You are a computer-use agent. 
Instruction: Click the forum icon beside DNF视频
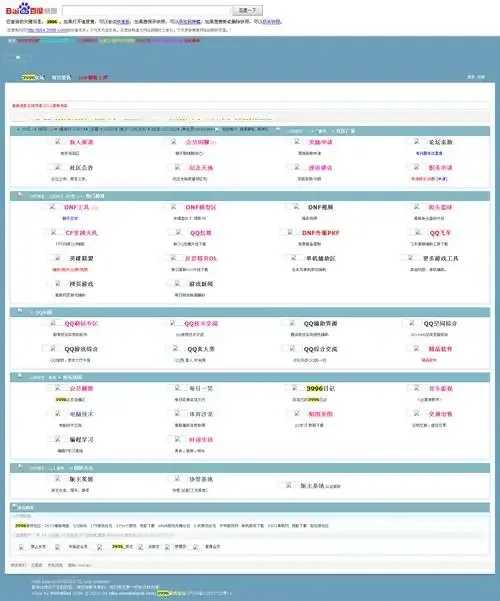pyautogui.click(x=296, y=207)
